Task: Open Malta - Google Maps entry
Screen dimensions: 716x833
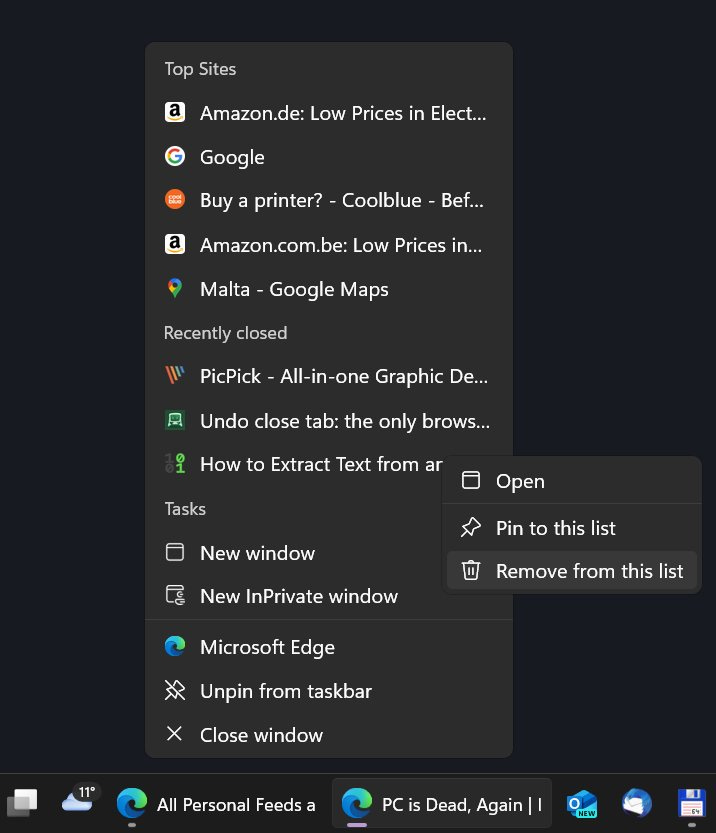Action: (328, 289)
